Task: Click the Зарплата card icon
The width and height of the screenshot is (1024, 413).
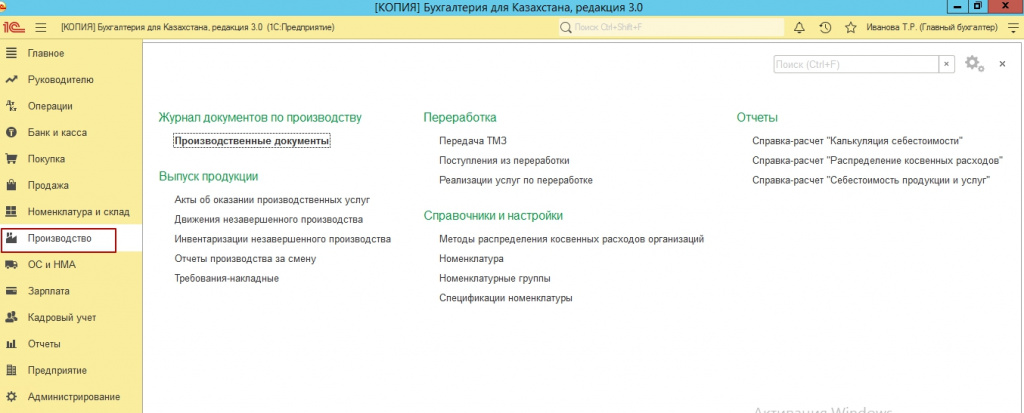Action: pyautogui.click(x=11, y=291)
